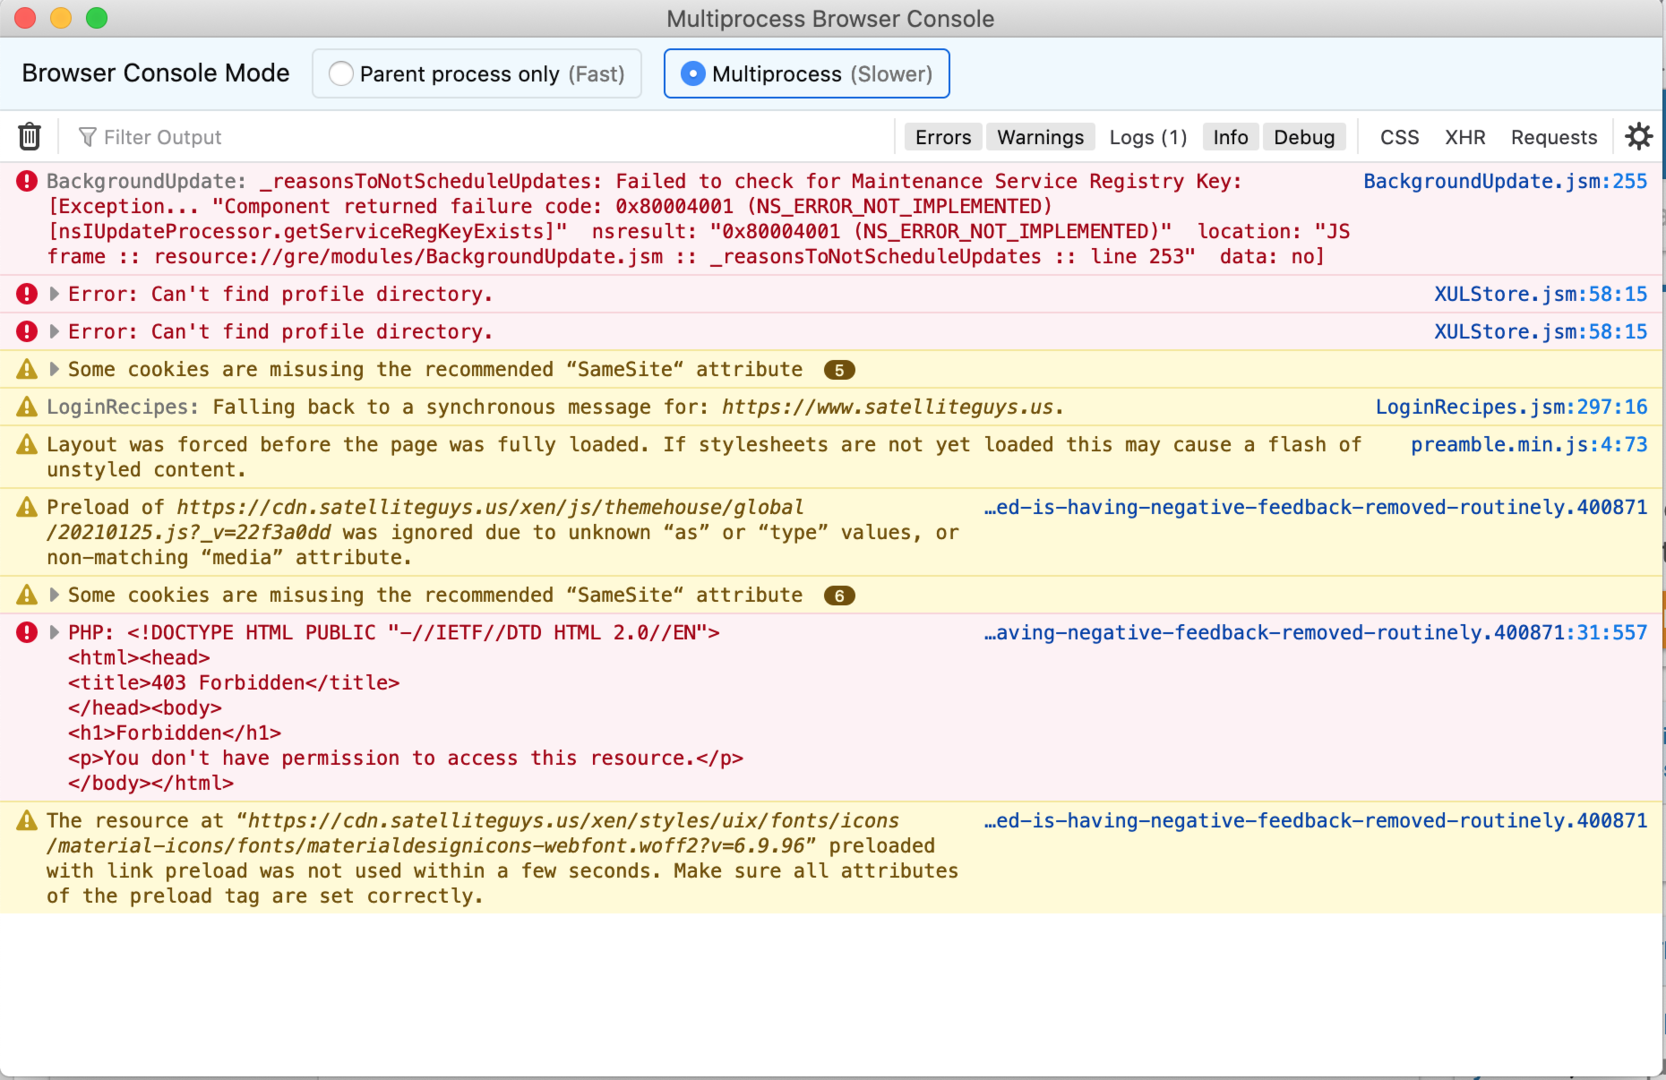The height and width of the screenshot is (1080, 1666).
Task: Click warning icon on first SameSite cookies row
Action: pos(27,369)
